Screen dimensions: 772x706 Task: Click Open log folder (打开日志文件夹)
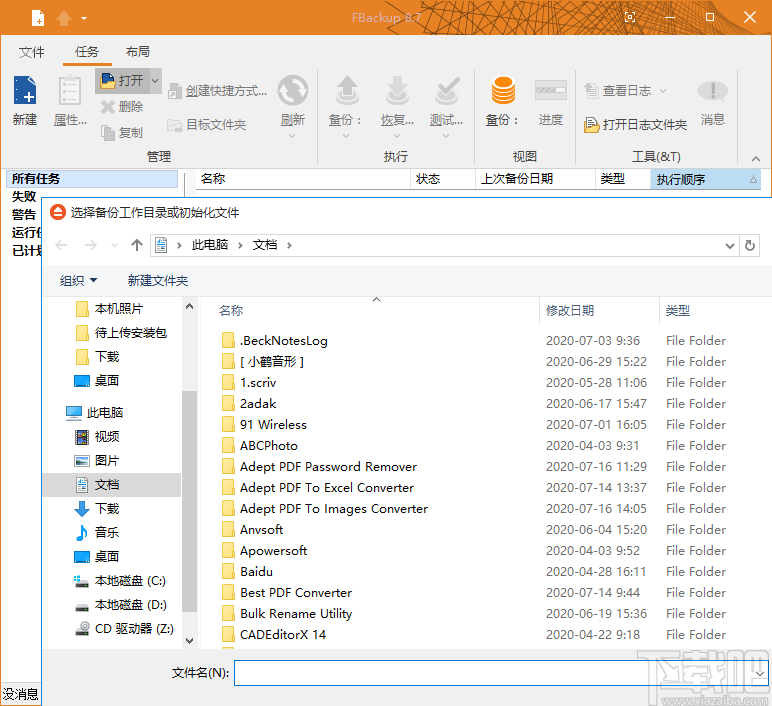tap(635, 125)
